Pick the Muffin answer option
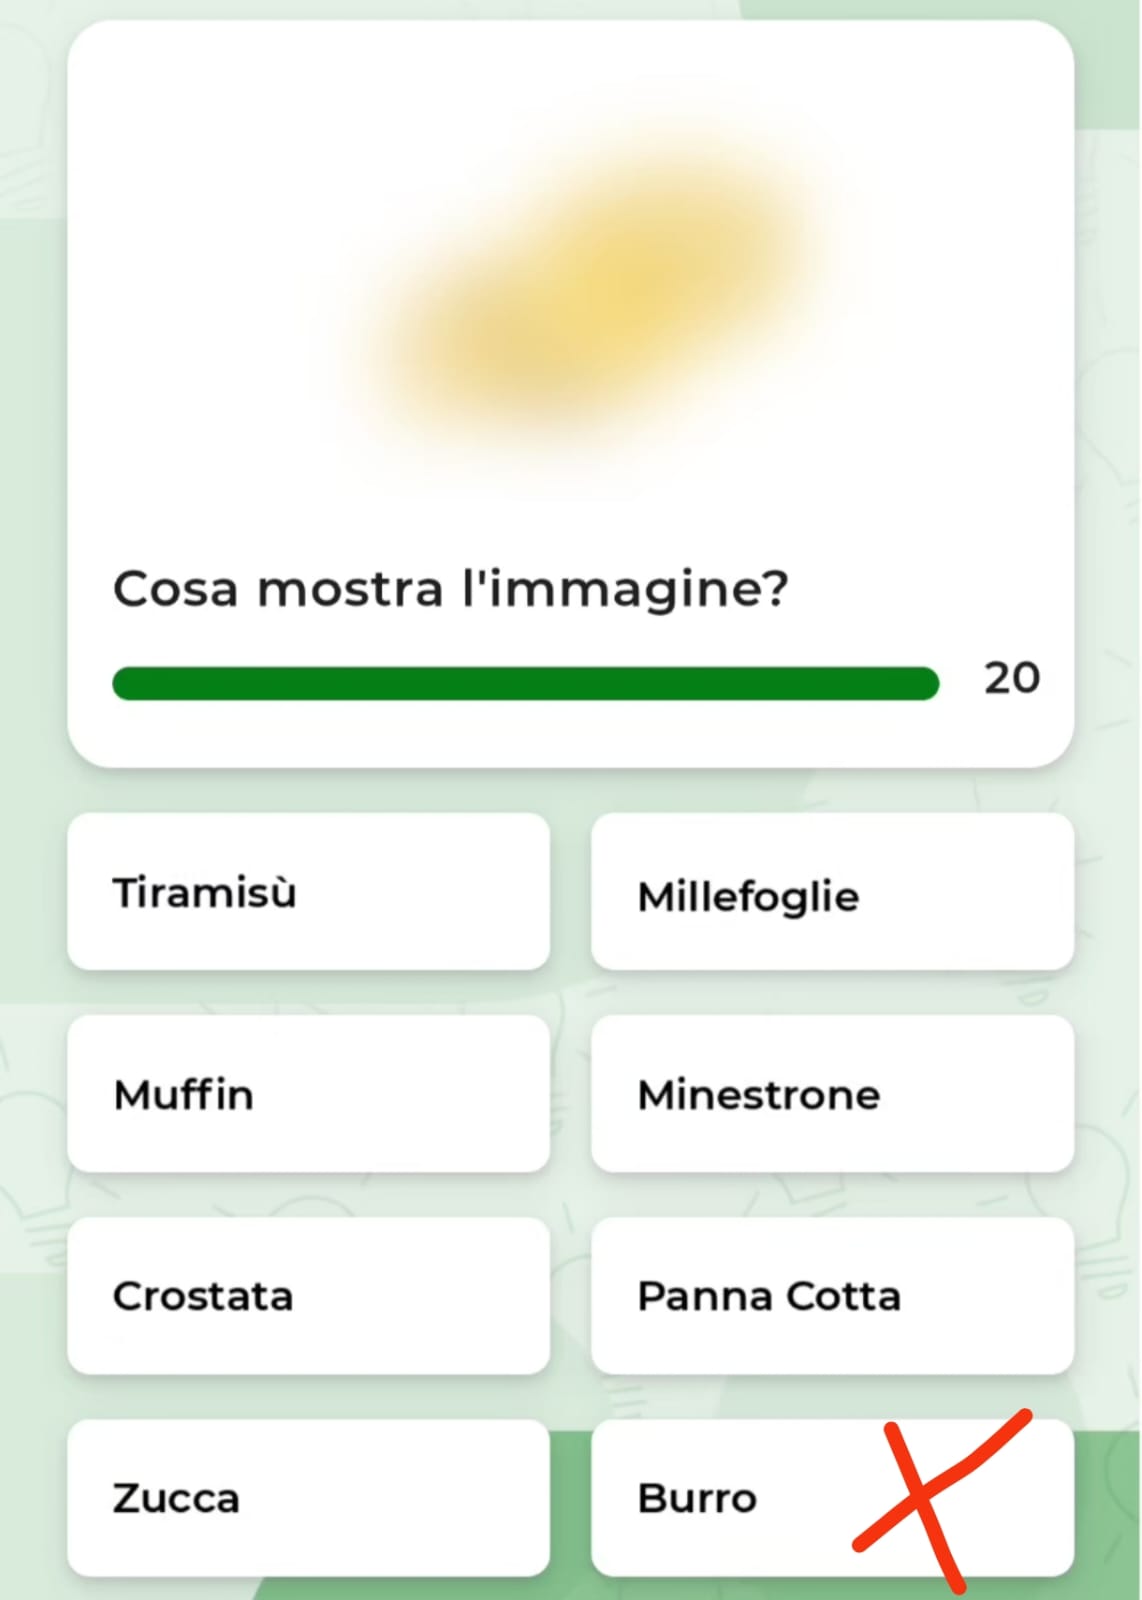The height and width of the screenshot is (1600, 1142). click(x=308, y=1094)
